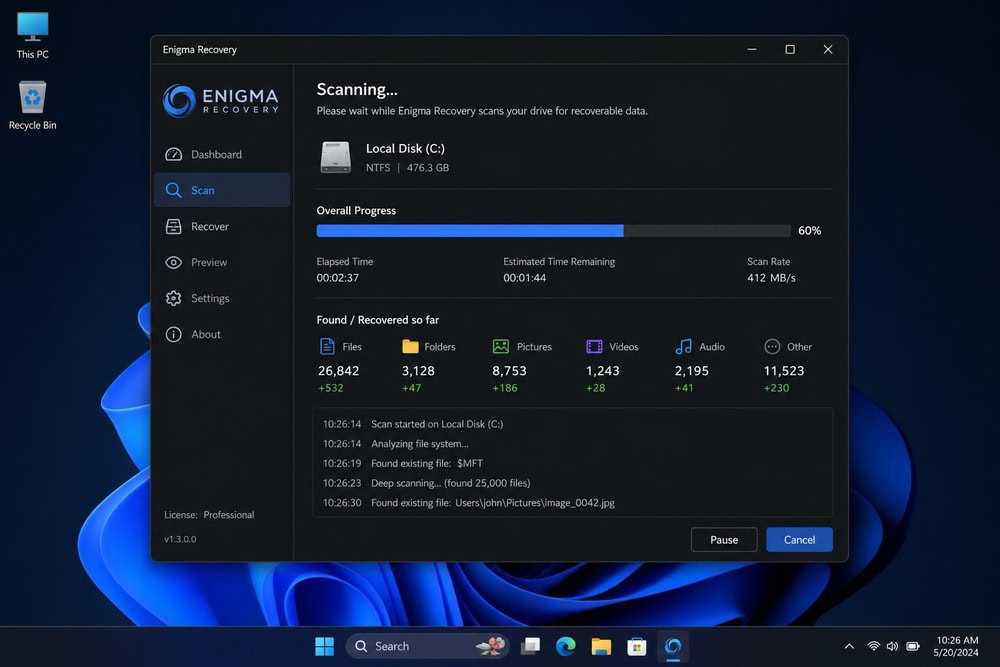This screenshot has width=1000, height=667.
Task: Click the Files document icon
Action: (x=327, y=346)
